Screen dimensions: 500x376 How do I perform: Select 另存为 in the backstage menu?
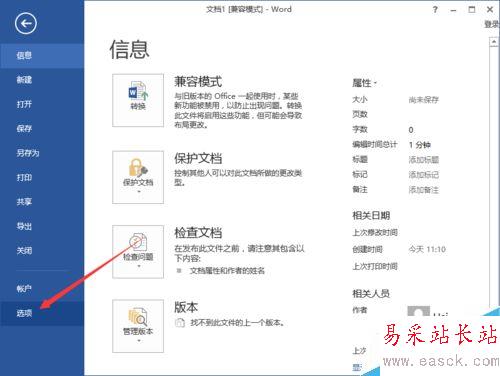[x=42, y=153]
